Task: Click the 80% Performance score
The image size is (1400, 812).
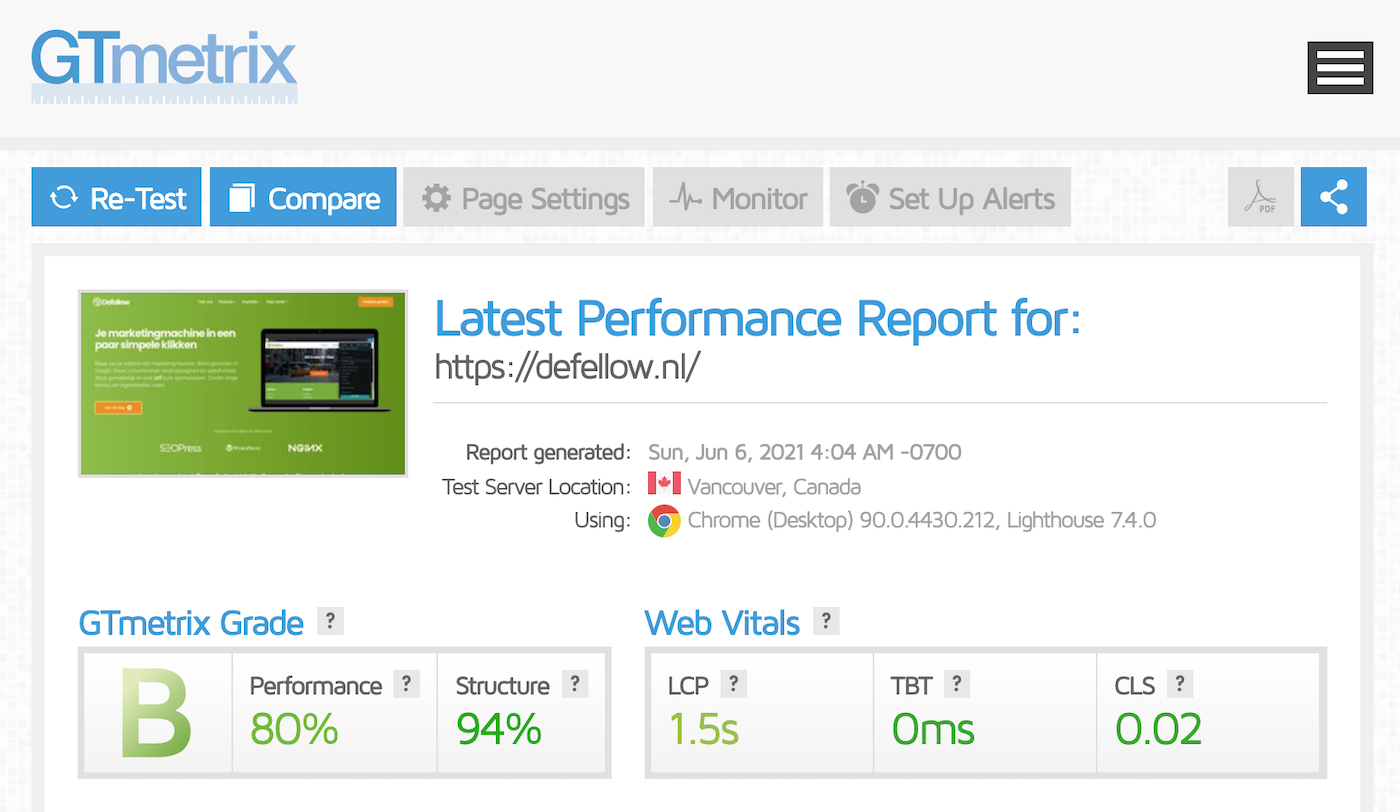Action: (294, 730)
